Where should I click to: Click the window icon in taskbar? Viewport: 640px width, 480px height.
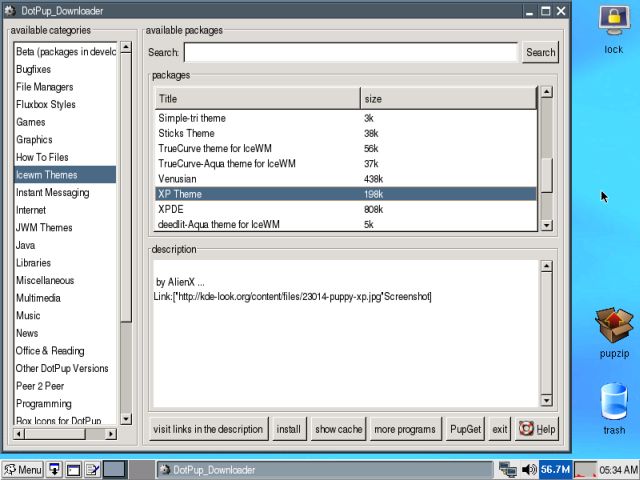coord(73,470)
